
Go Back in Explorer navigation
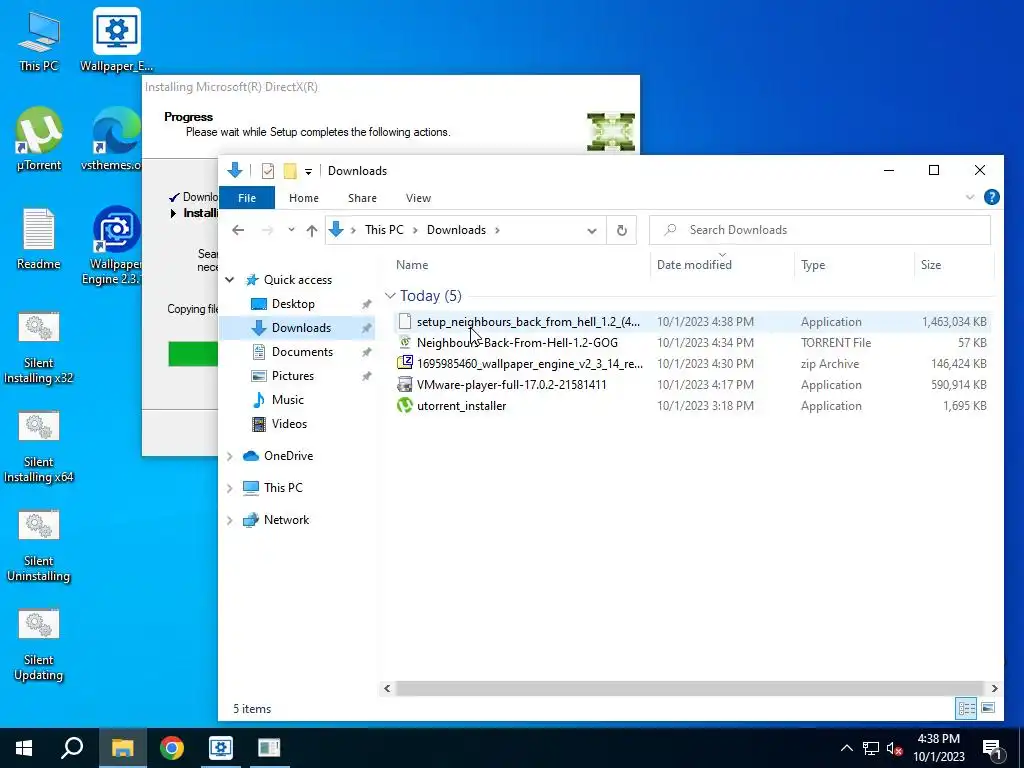pyautogui.click(x=238, y=230)
